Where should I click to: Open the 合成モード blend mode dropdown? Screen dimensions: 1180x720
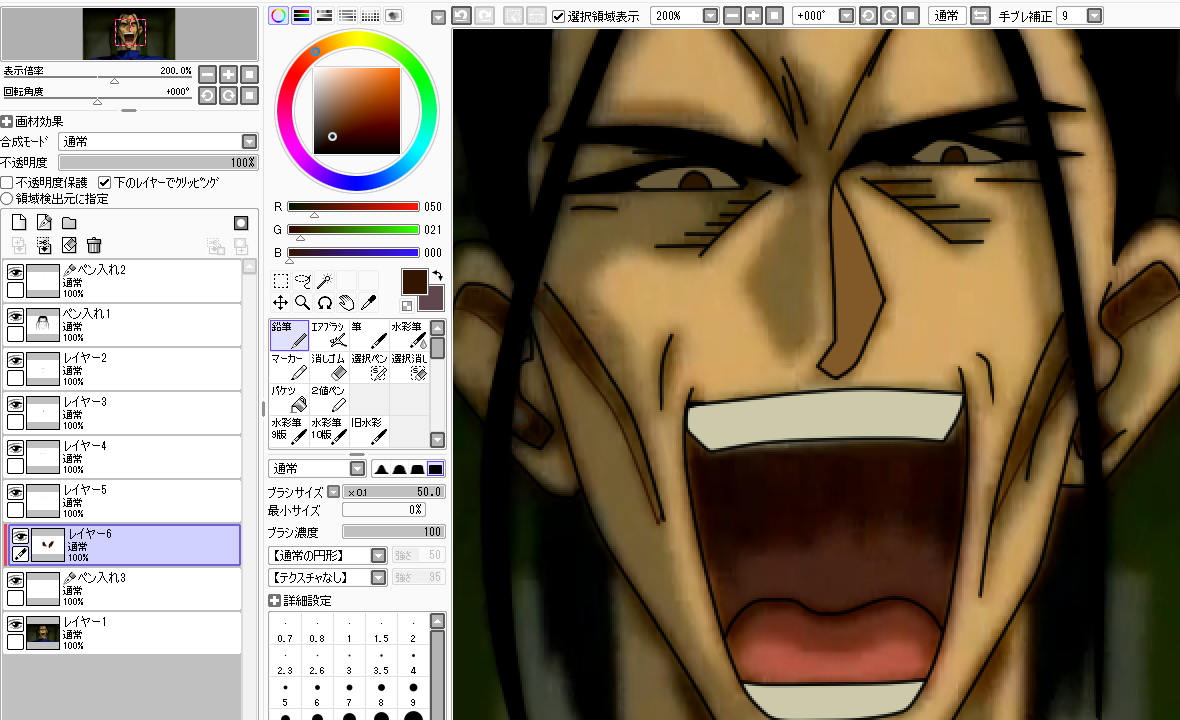[x=250, y=141]
